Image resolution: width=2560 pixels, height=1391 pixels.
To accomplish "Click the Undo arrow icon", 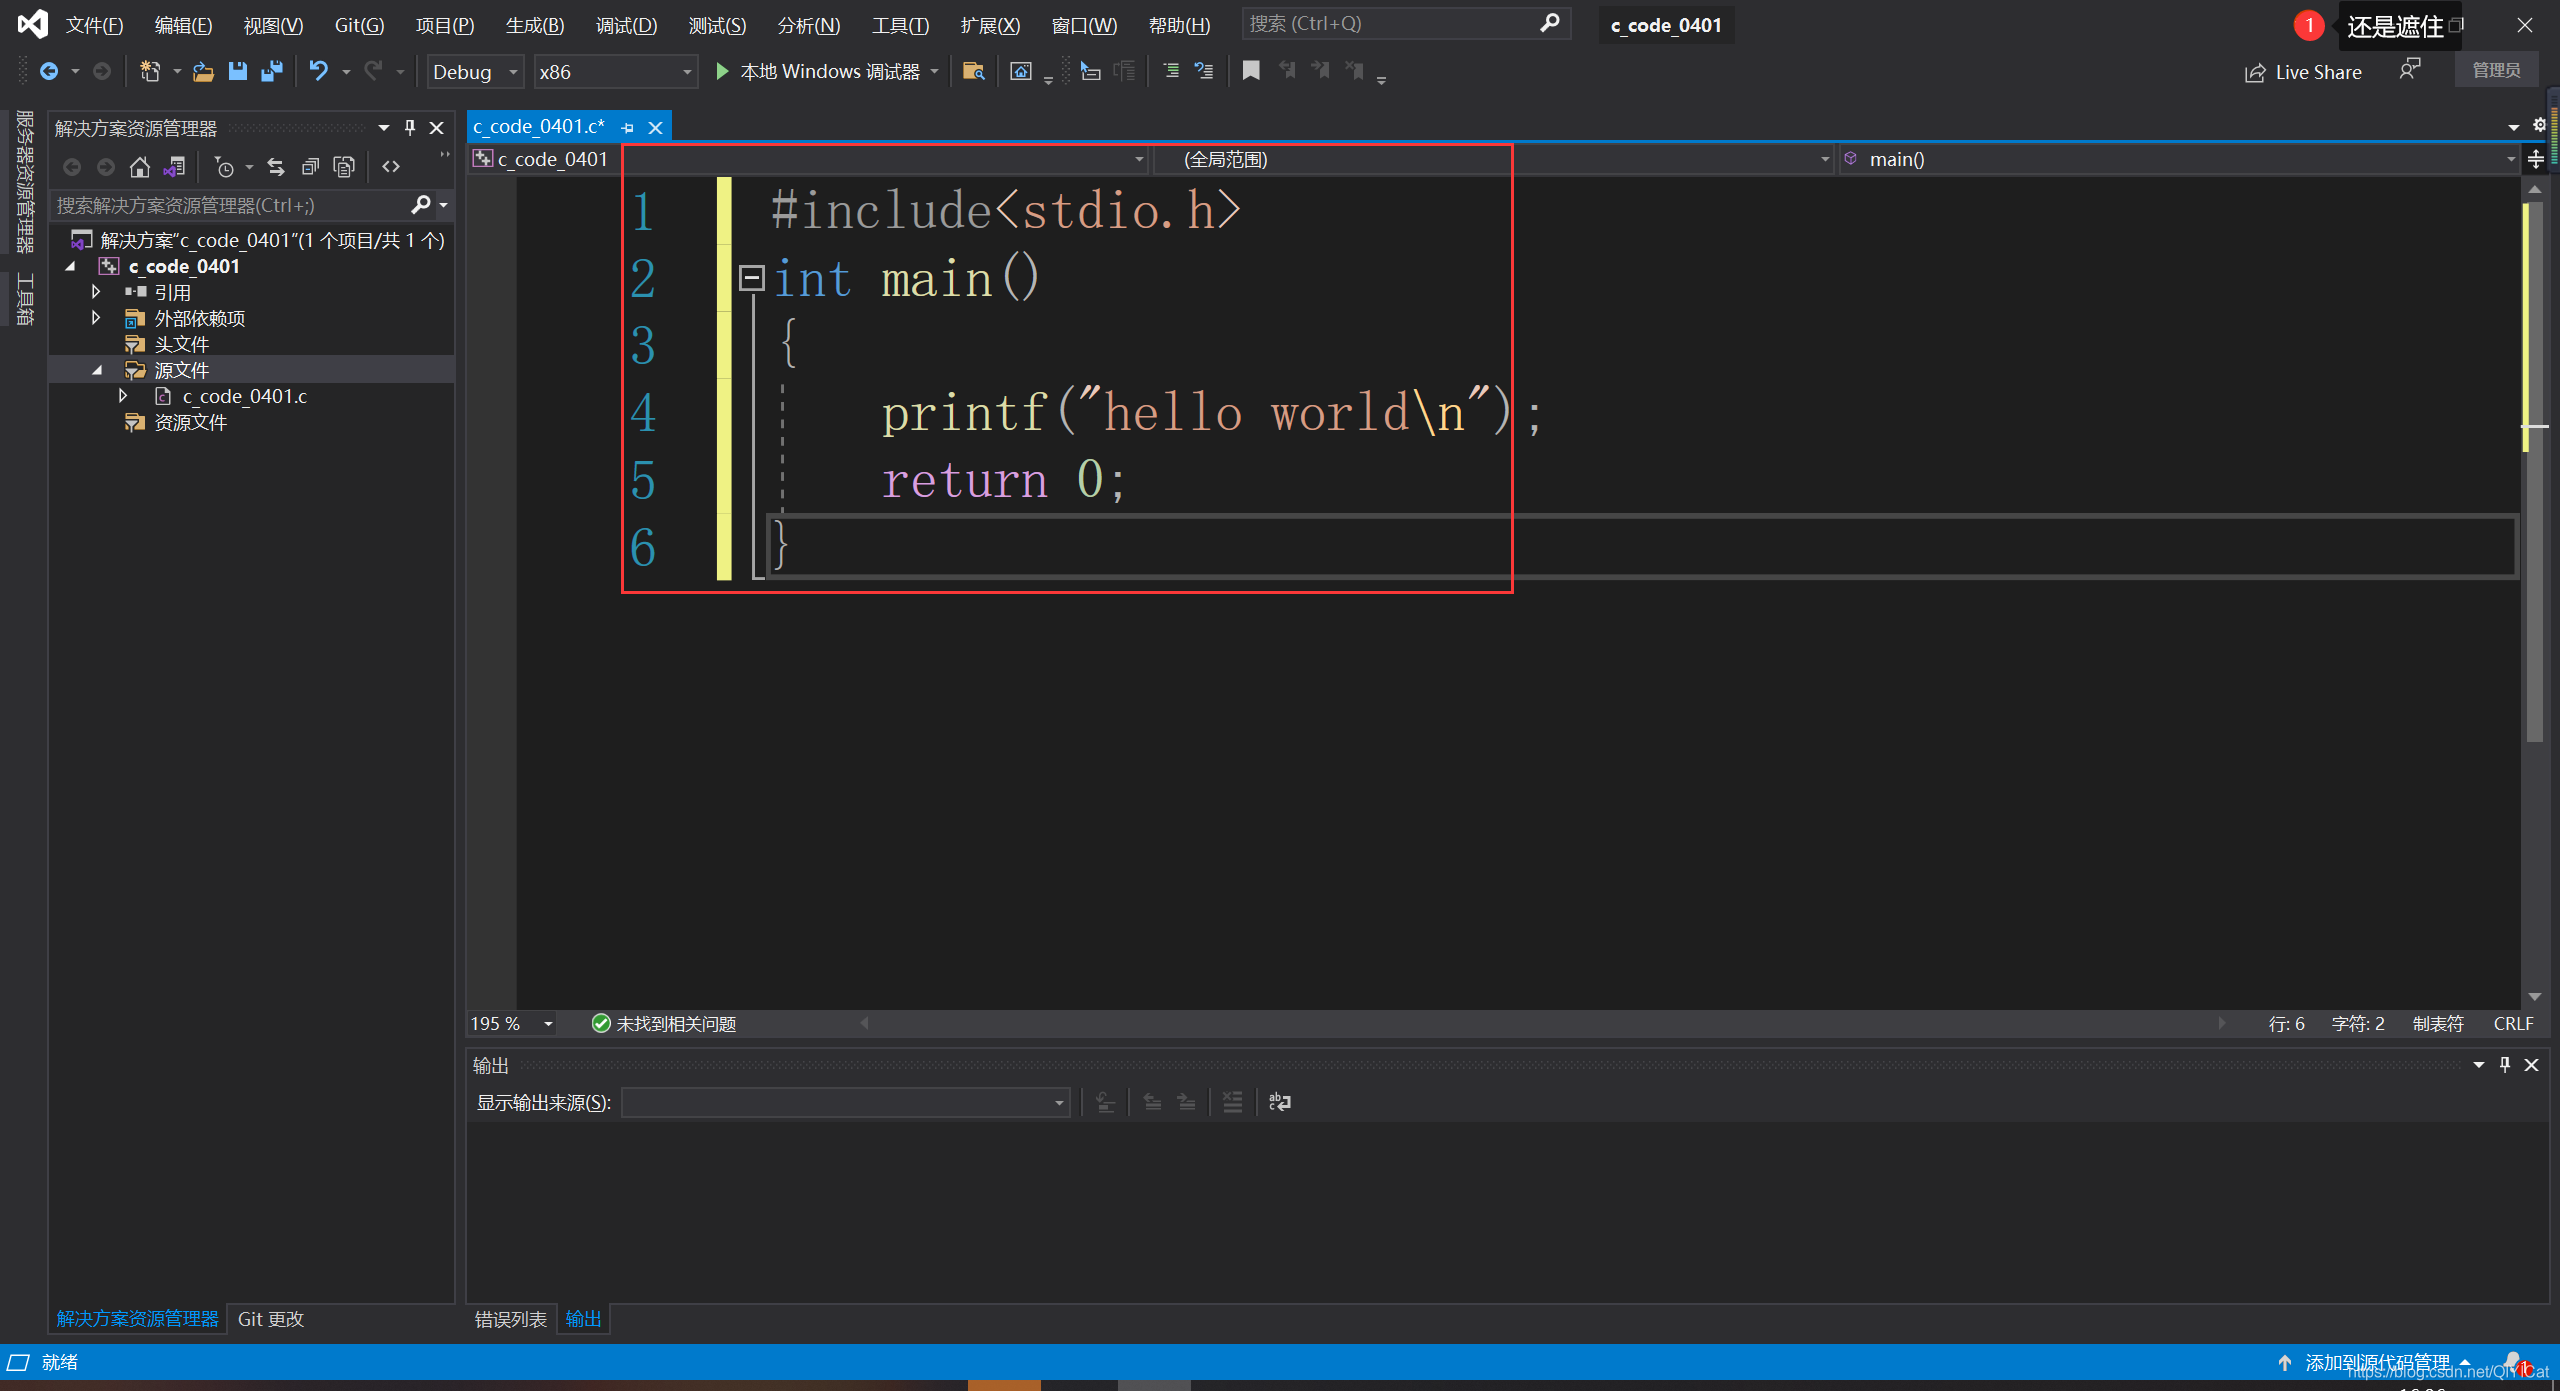I will tap(318, 71).
